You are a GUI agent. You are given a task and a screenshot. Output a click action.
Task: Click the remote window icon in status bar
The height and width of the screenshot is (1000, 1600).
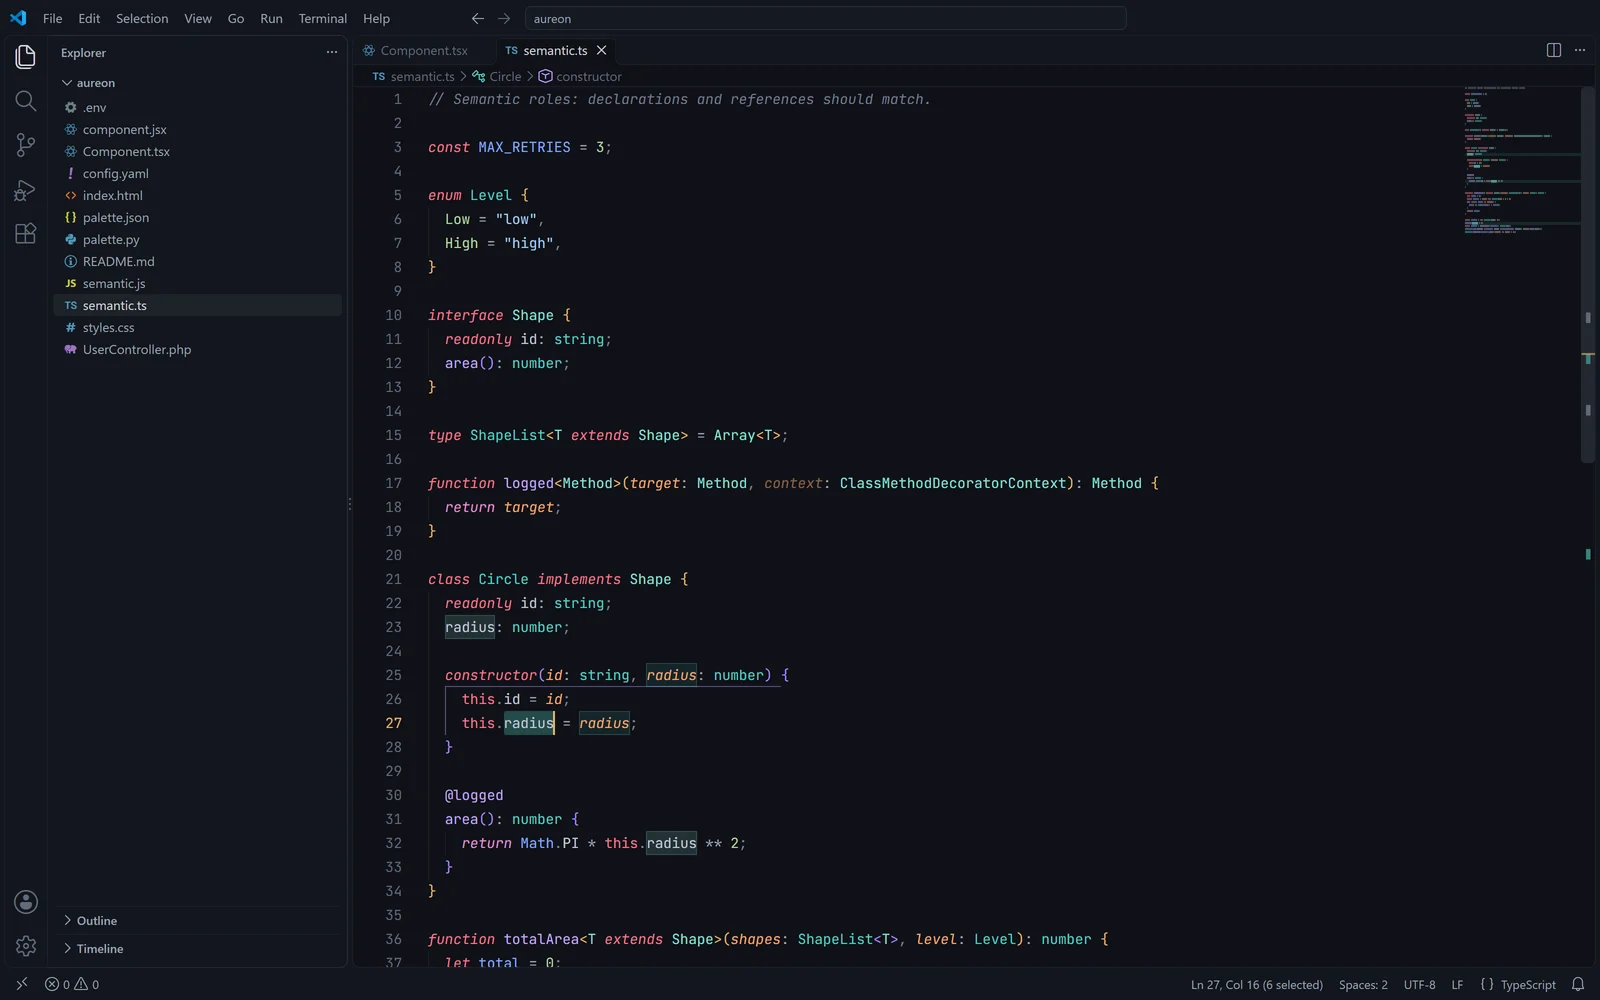coord(22,984)
